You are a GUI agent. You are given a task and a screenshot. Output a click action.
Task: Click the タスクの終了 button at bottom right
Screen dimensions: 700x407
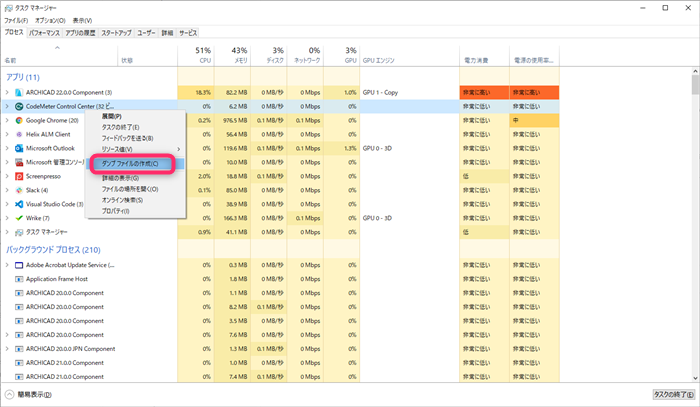(674, 395)
